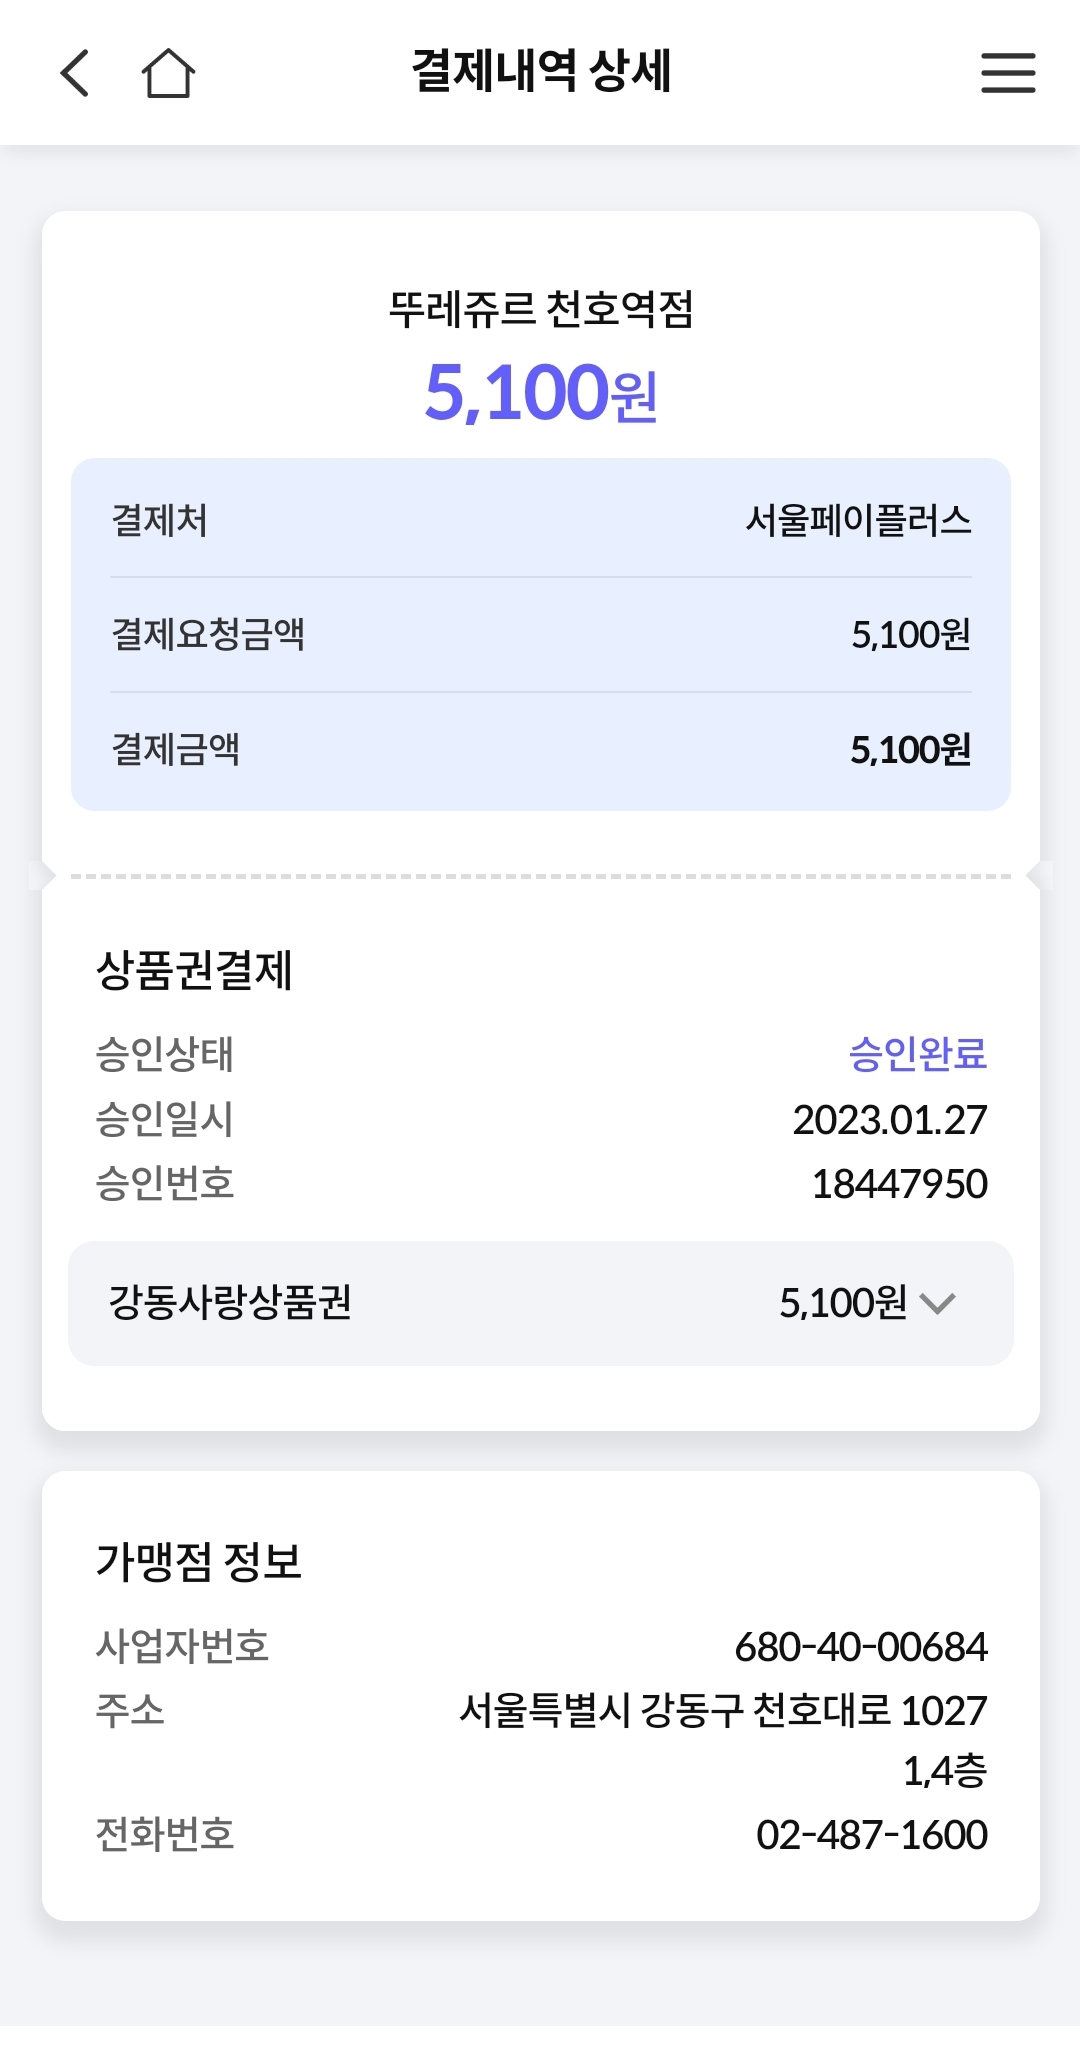Tap the 결제금액 row amount
The width and height of the screenshot is (1080, 2051).
tap(910, 749)
